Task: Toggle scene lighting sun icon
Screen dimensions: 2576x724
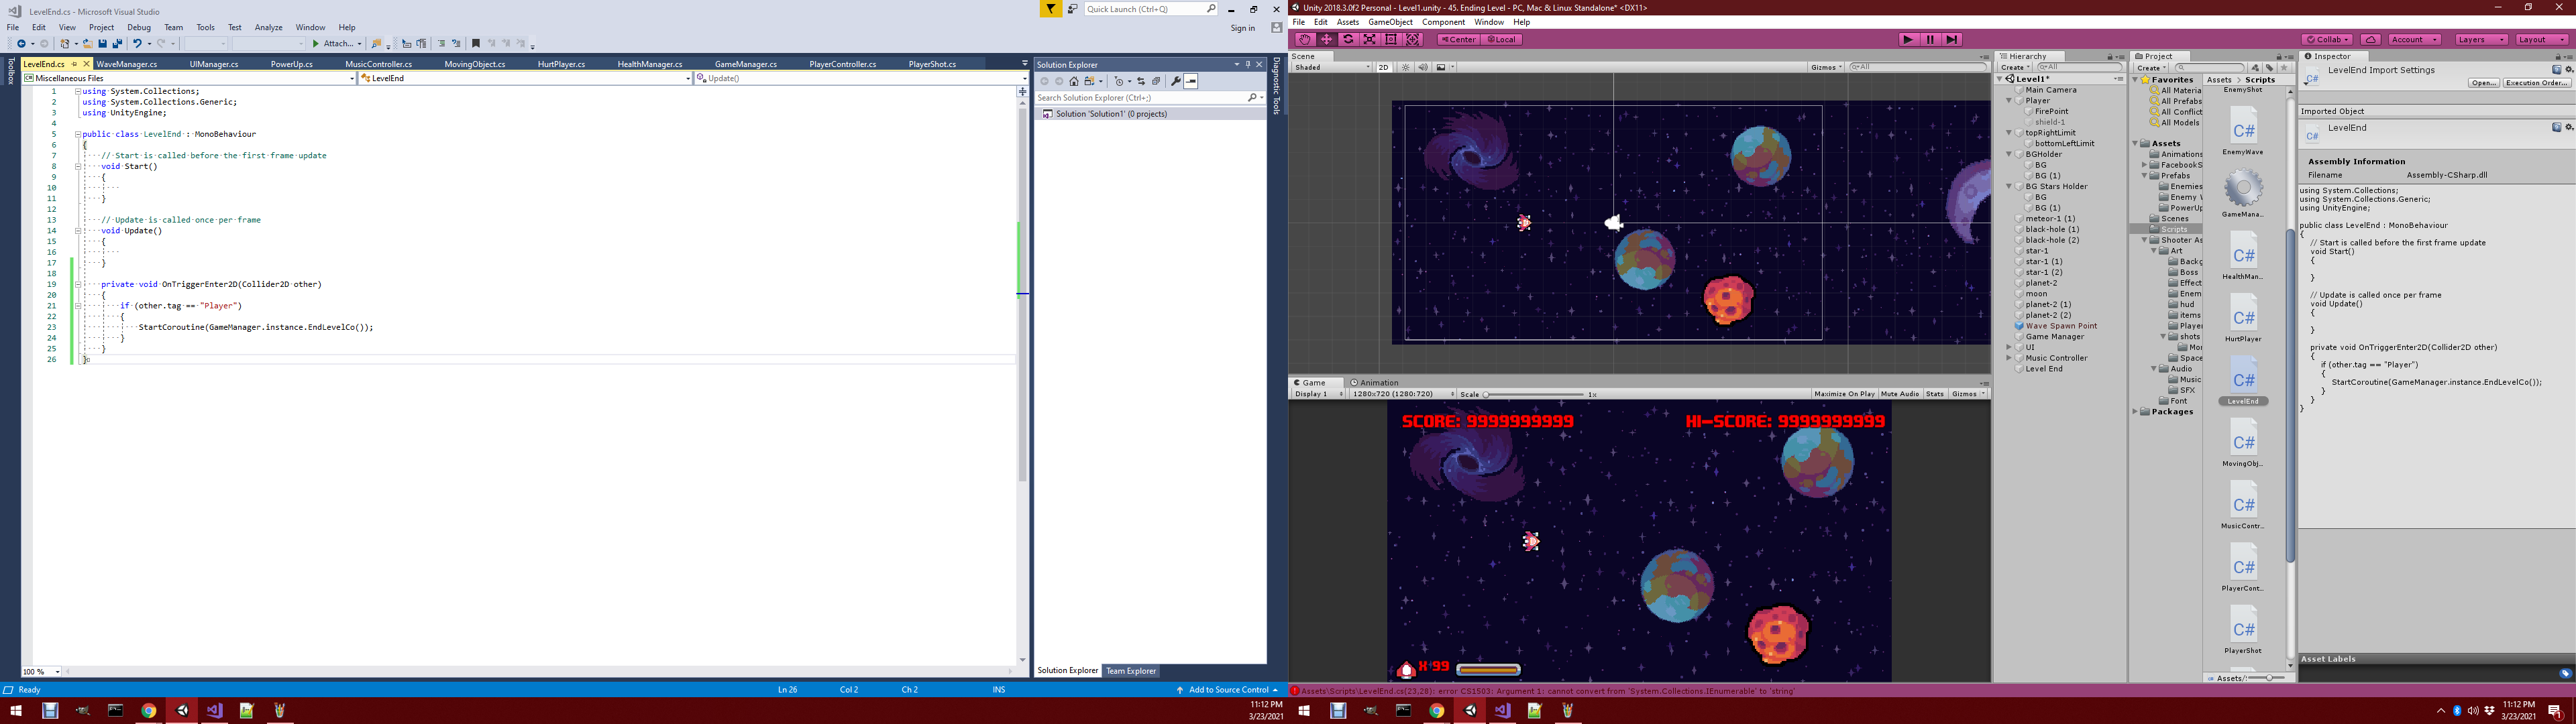Action: pyautogui.click(x=1405, y=68)
